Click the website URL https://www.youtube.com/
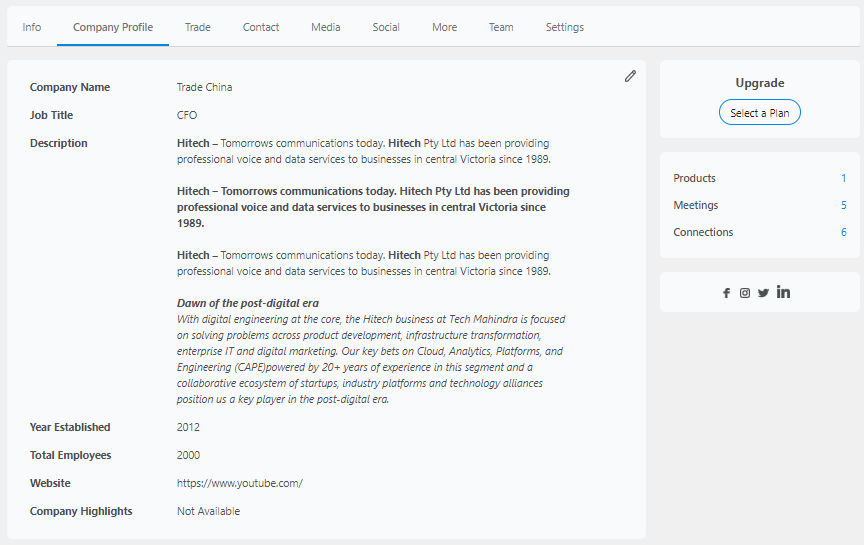The width and height of the screenshot is (864, 545). click(240, 483)
